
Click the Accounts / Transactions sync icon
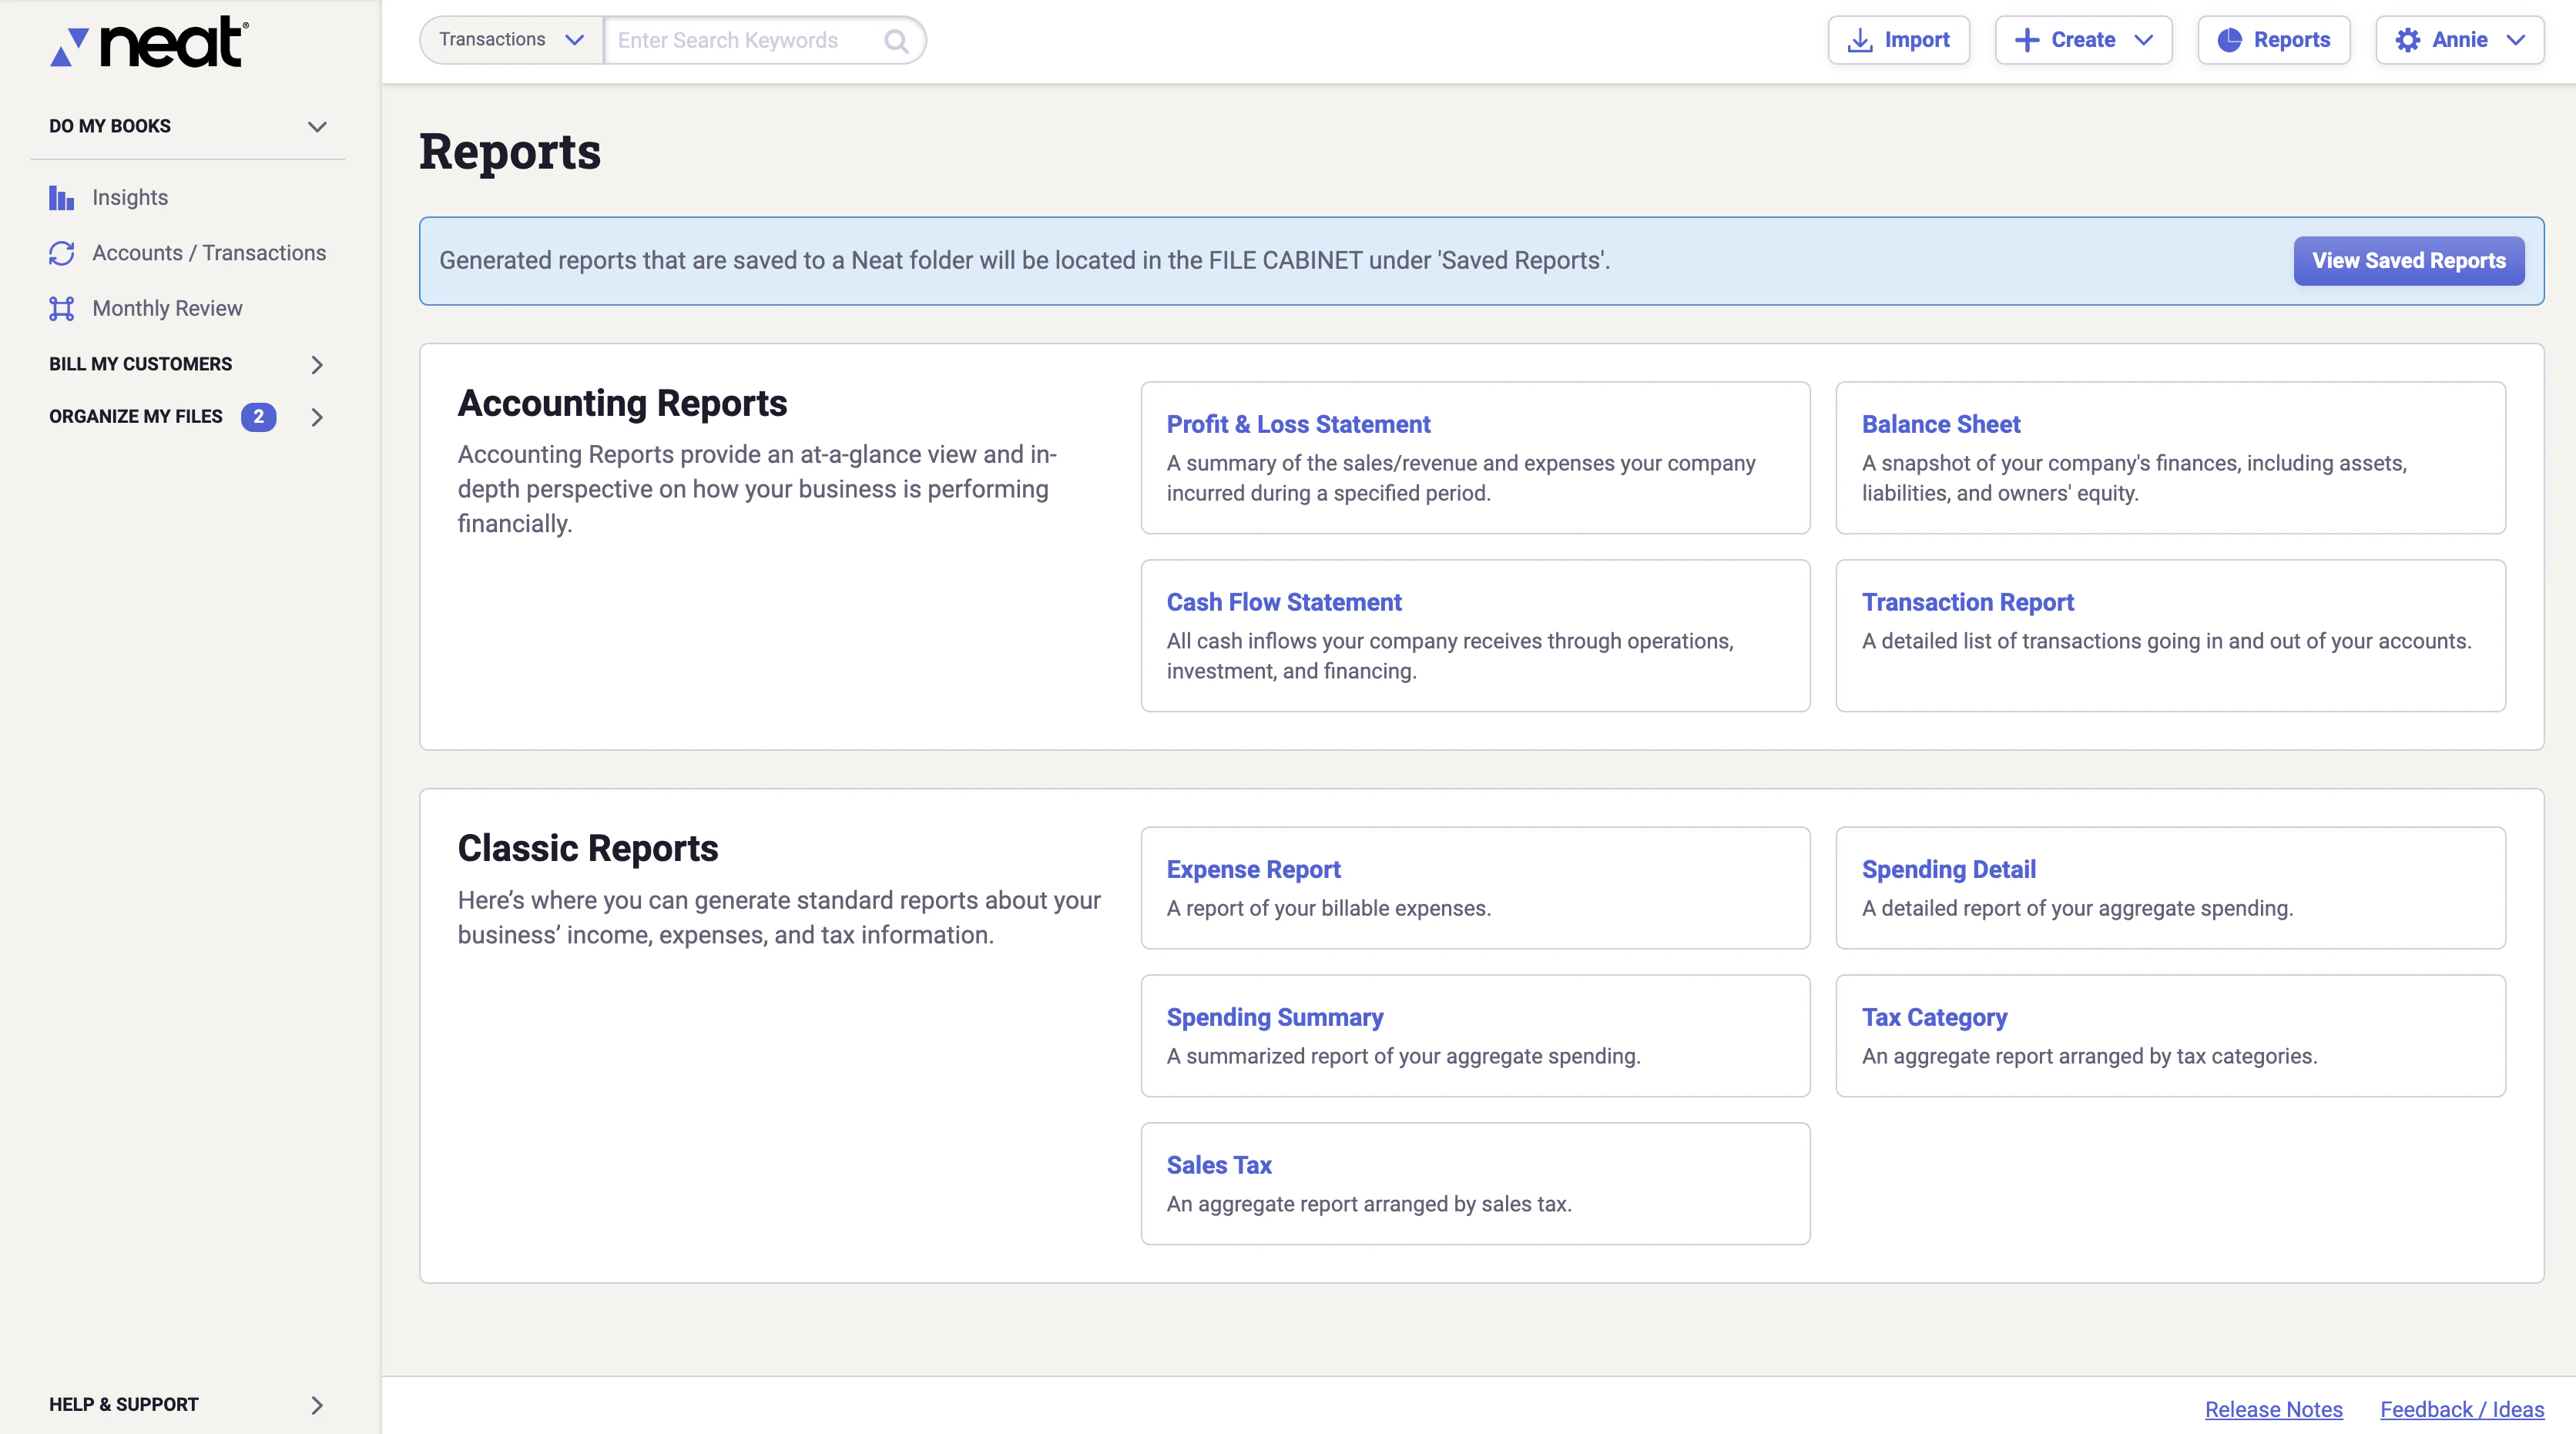(61, 253)
